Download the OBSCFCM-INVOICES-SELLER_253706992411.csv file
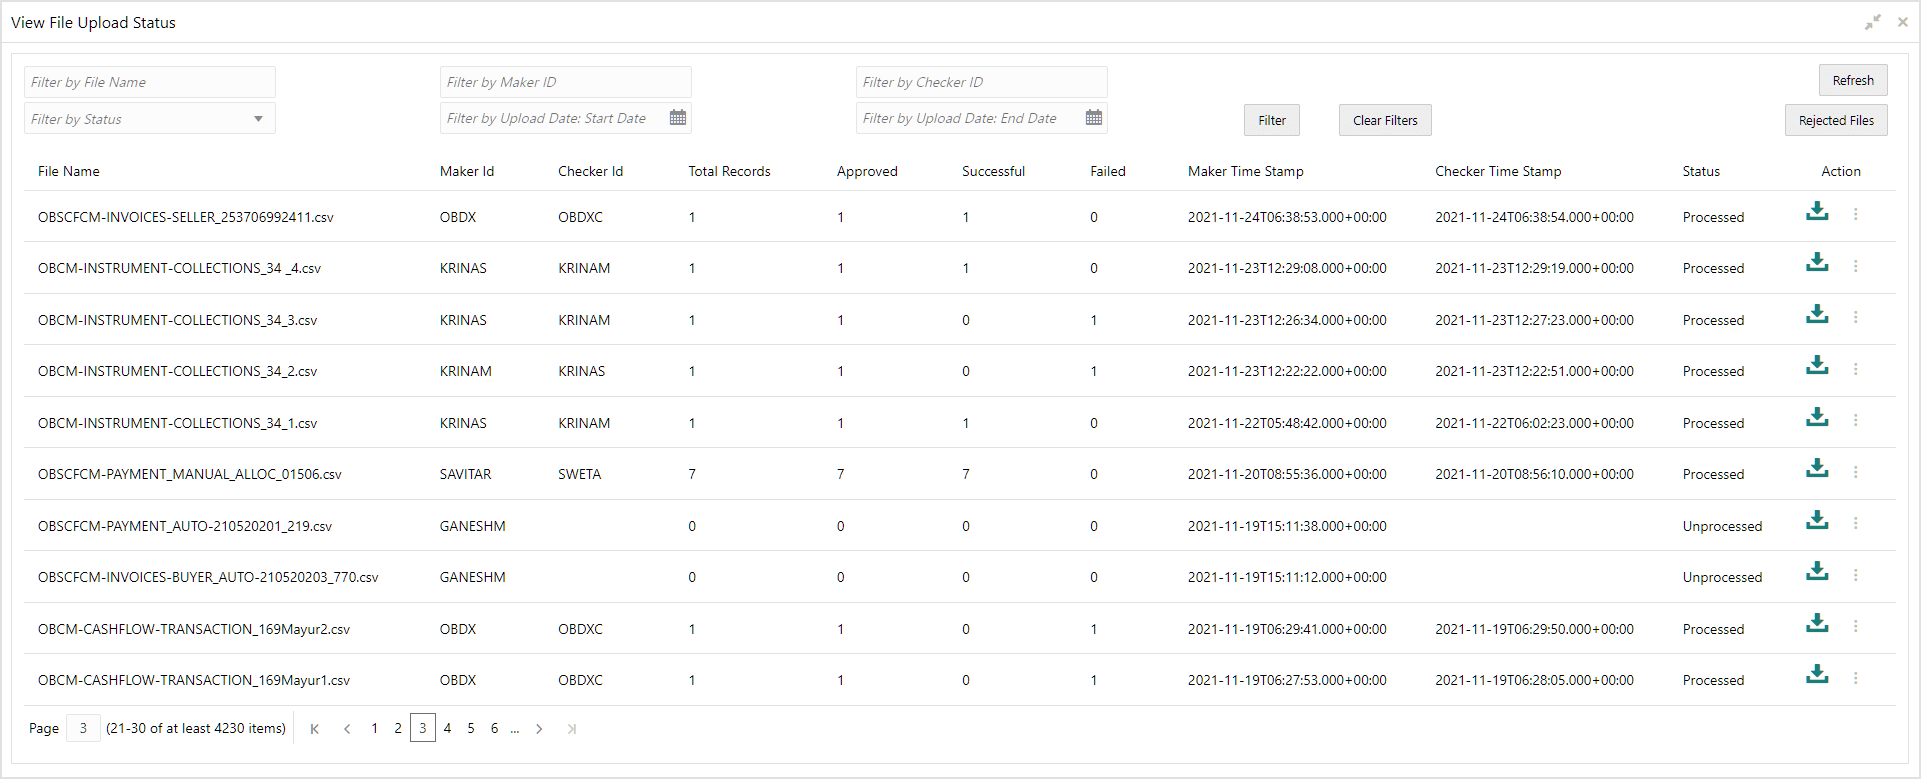The width and height of the screenshot is (1921, 779). pyautogui.click(x=1817, y=211)
